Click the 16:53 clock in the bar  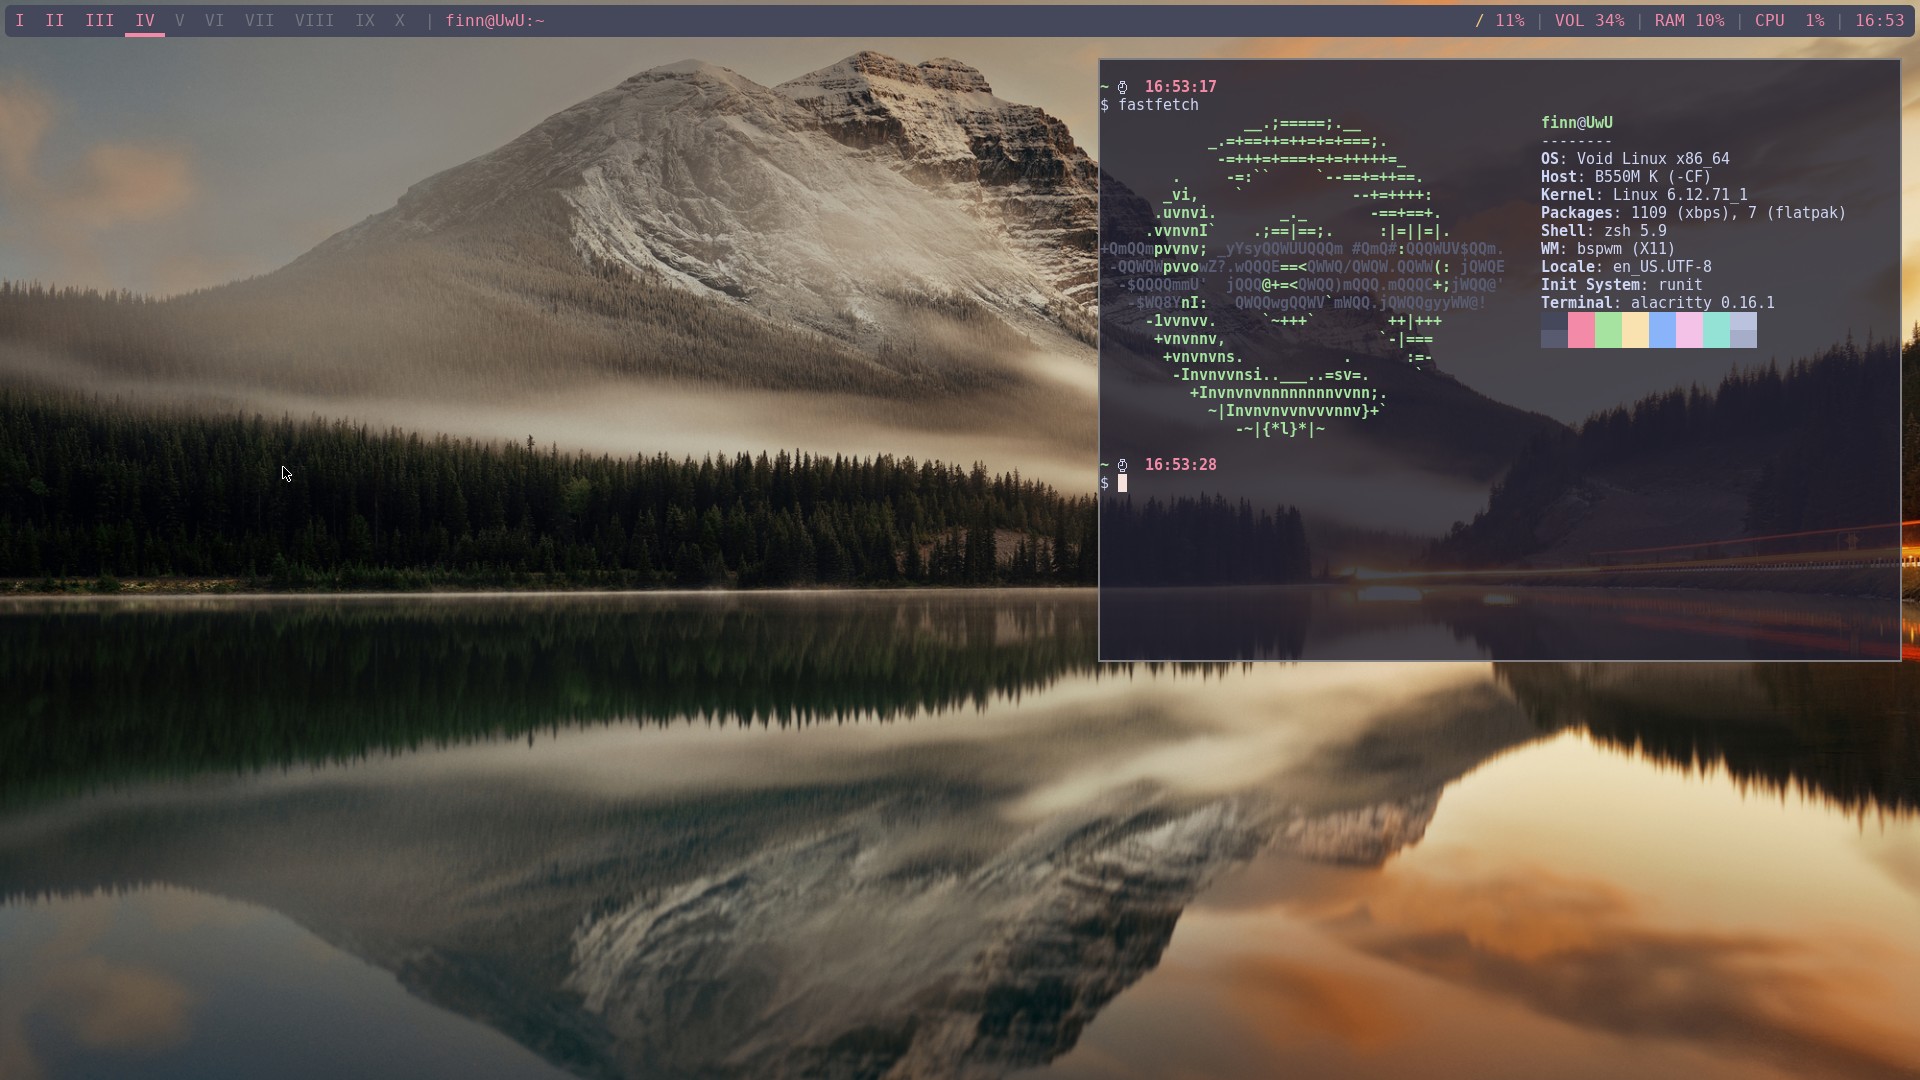[1879, 20]
